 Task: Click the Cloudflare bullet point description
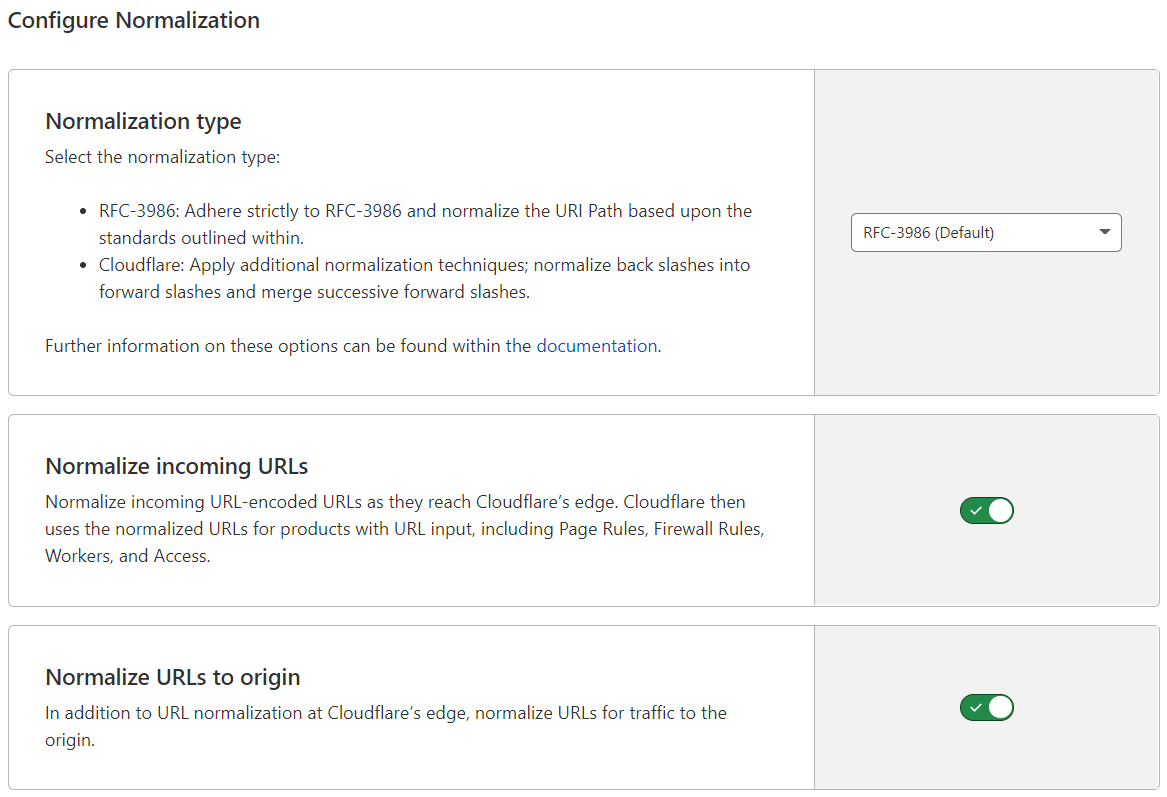(x=423, y=278)
